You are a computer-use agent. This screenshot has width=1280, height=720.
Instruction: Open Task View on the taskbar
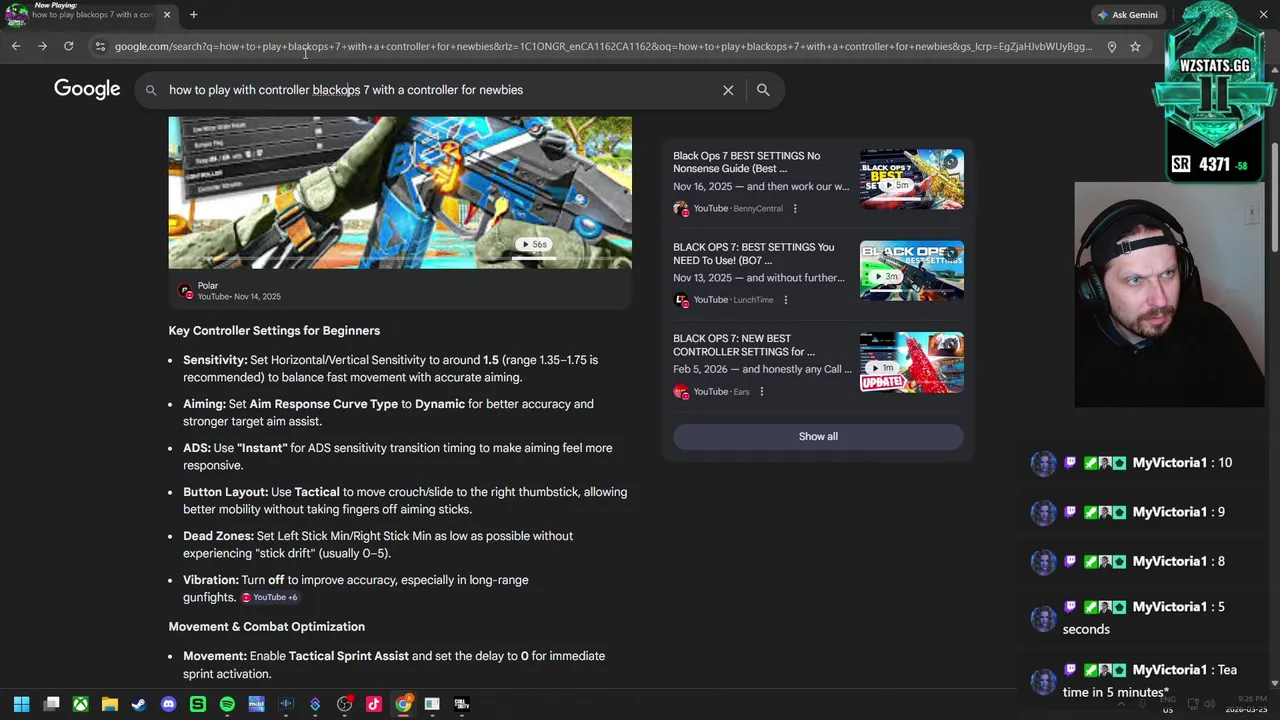click(x=51, y=704)
